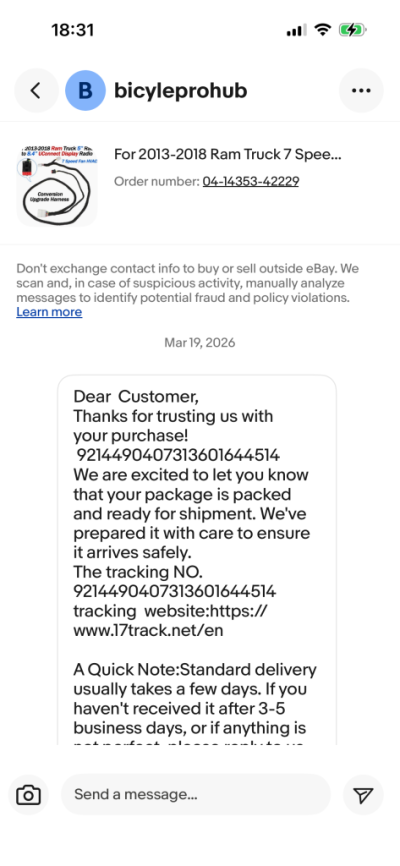Focus the Send a message field
This screenshot has height=866, width=400.
point(196,795)
